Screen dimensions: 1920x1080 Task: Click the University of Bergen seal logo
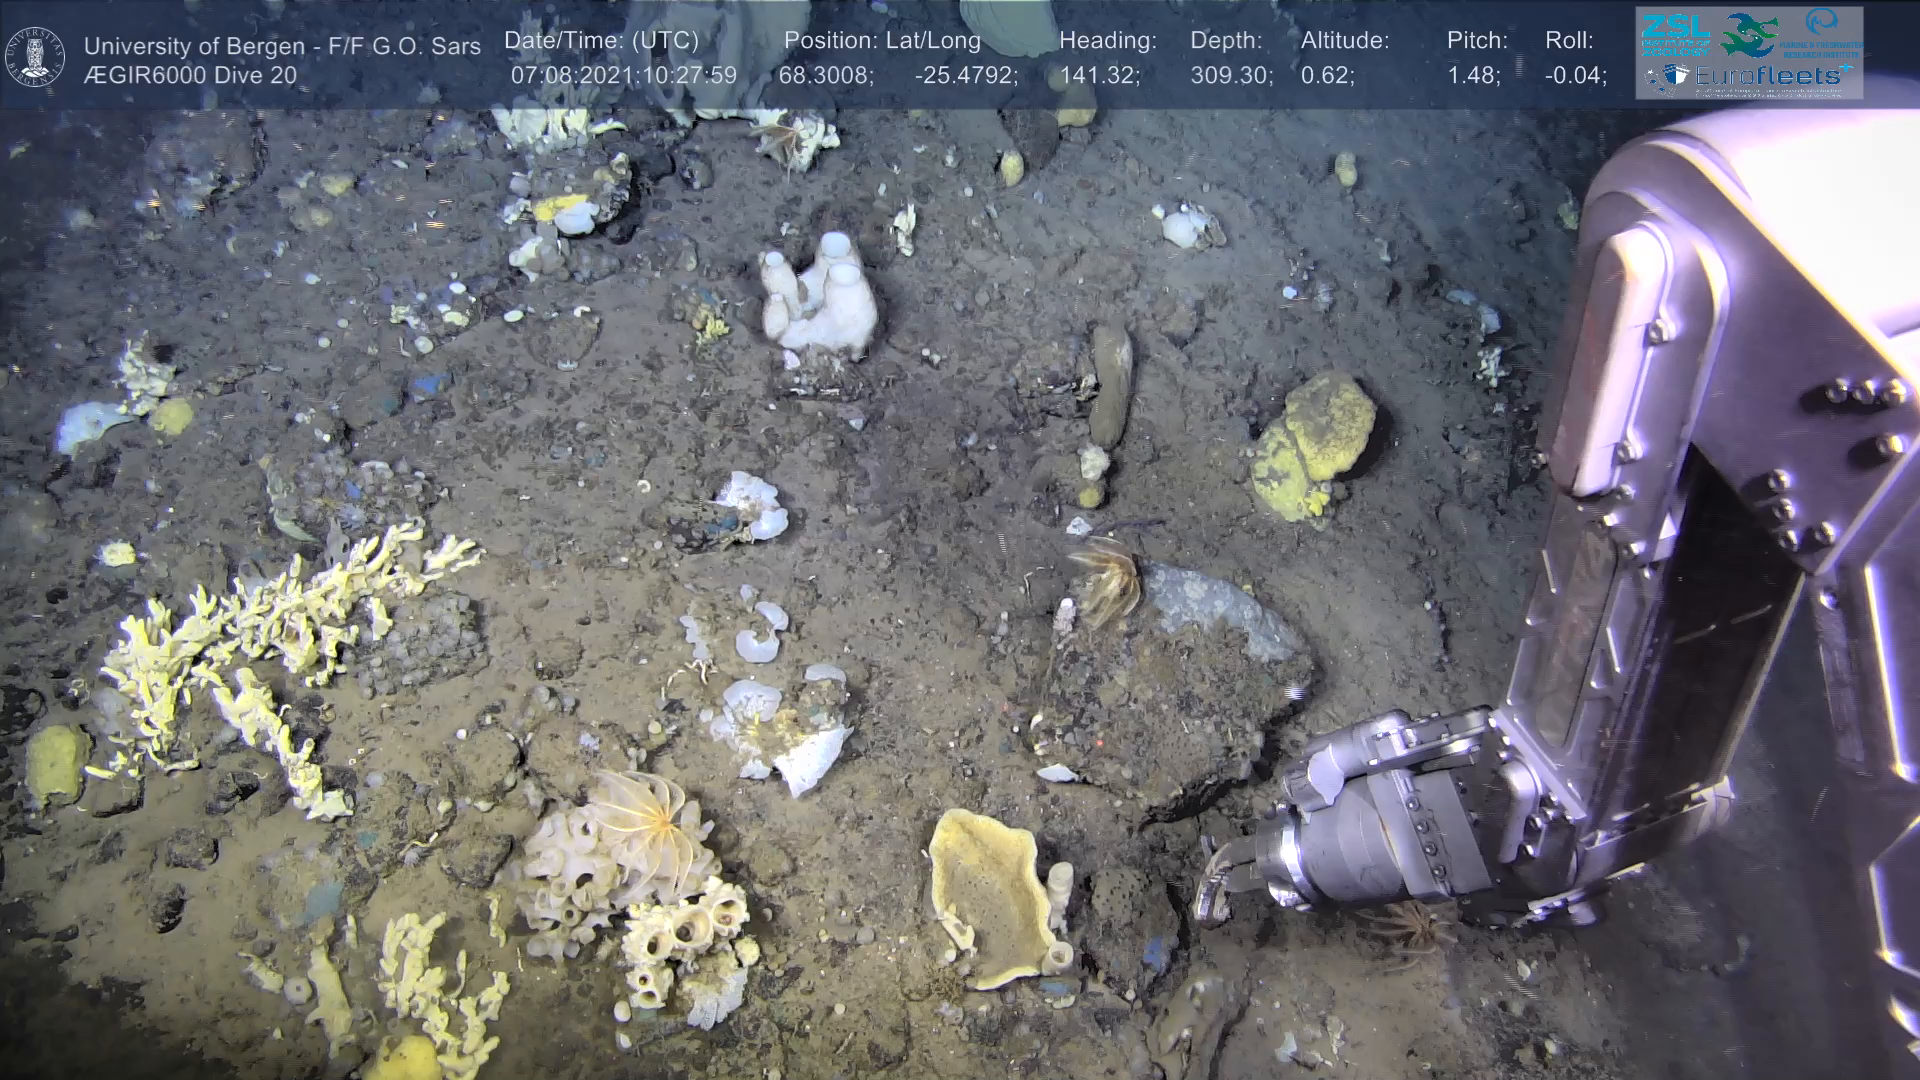[35, 56]
